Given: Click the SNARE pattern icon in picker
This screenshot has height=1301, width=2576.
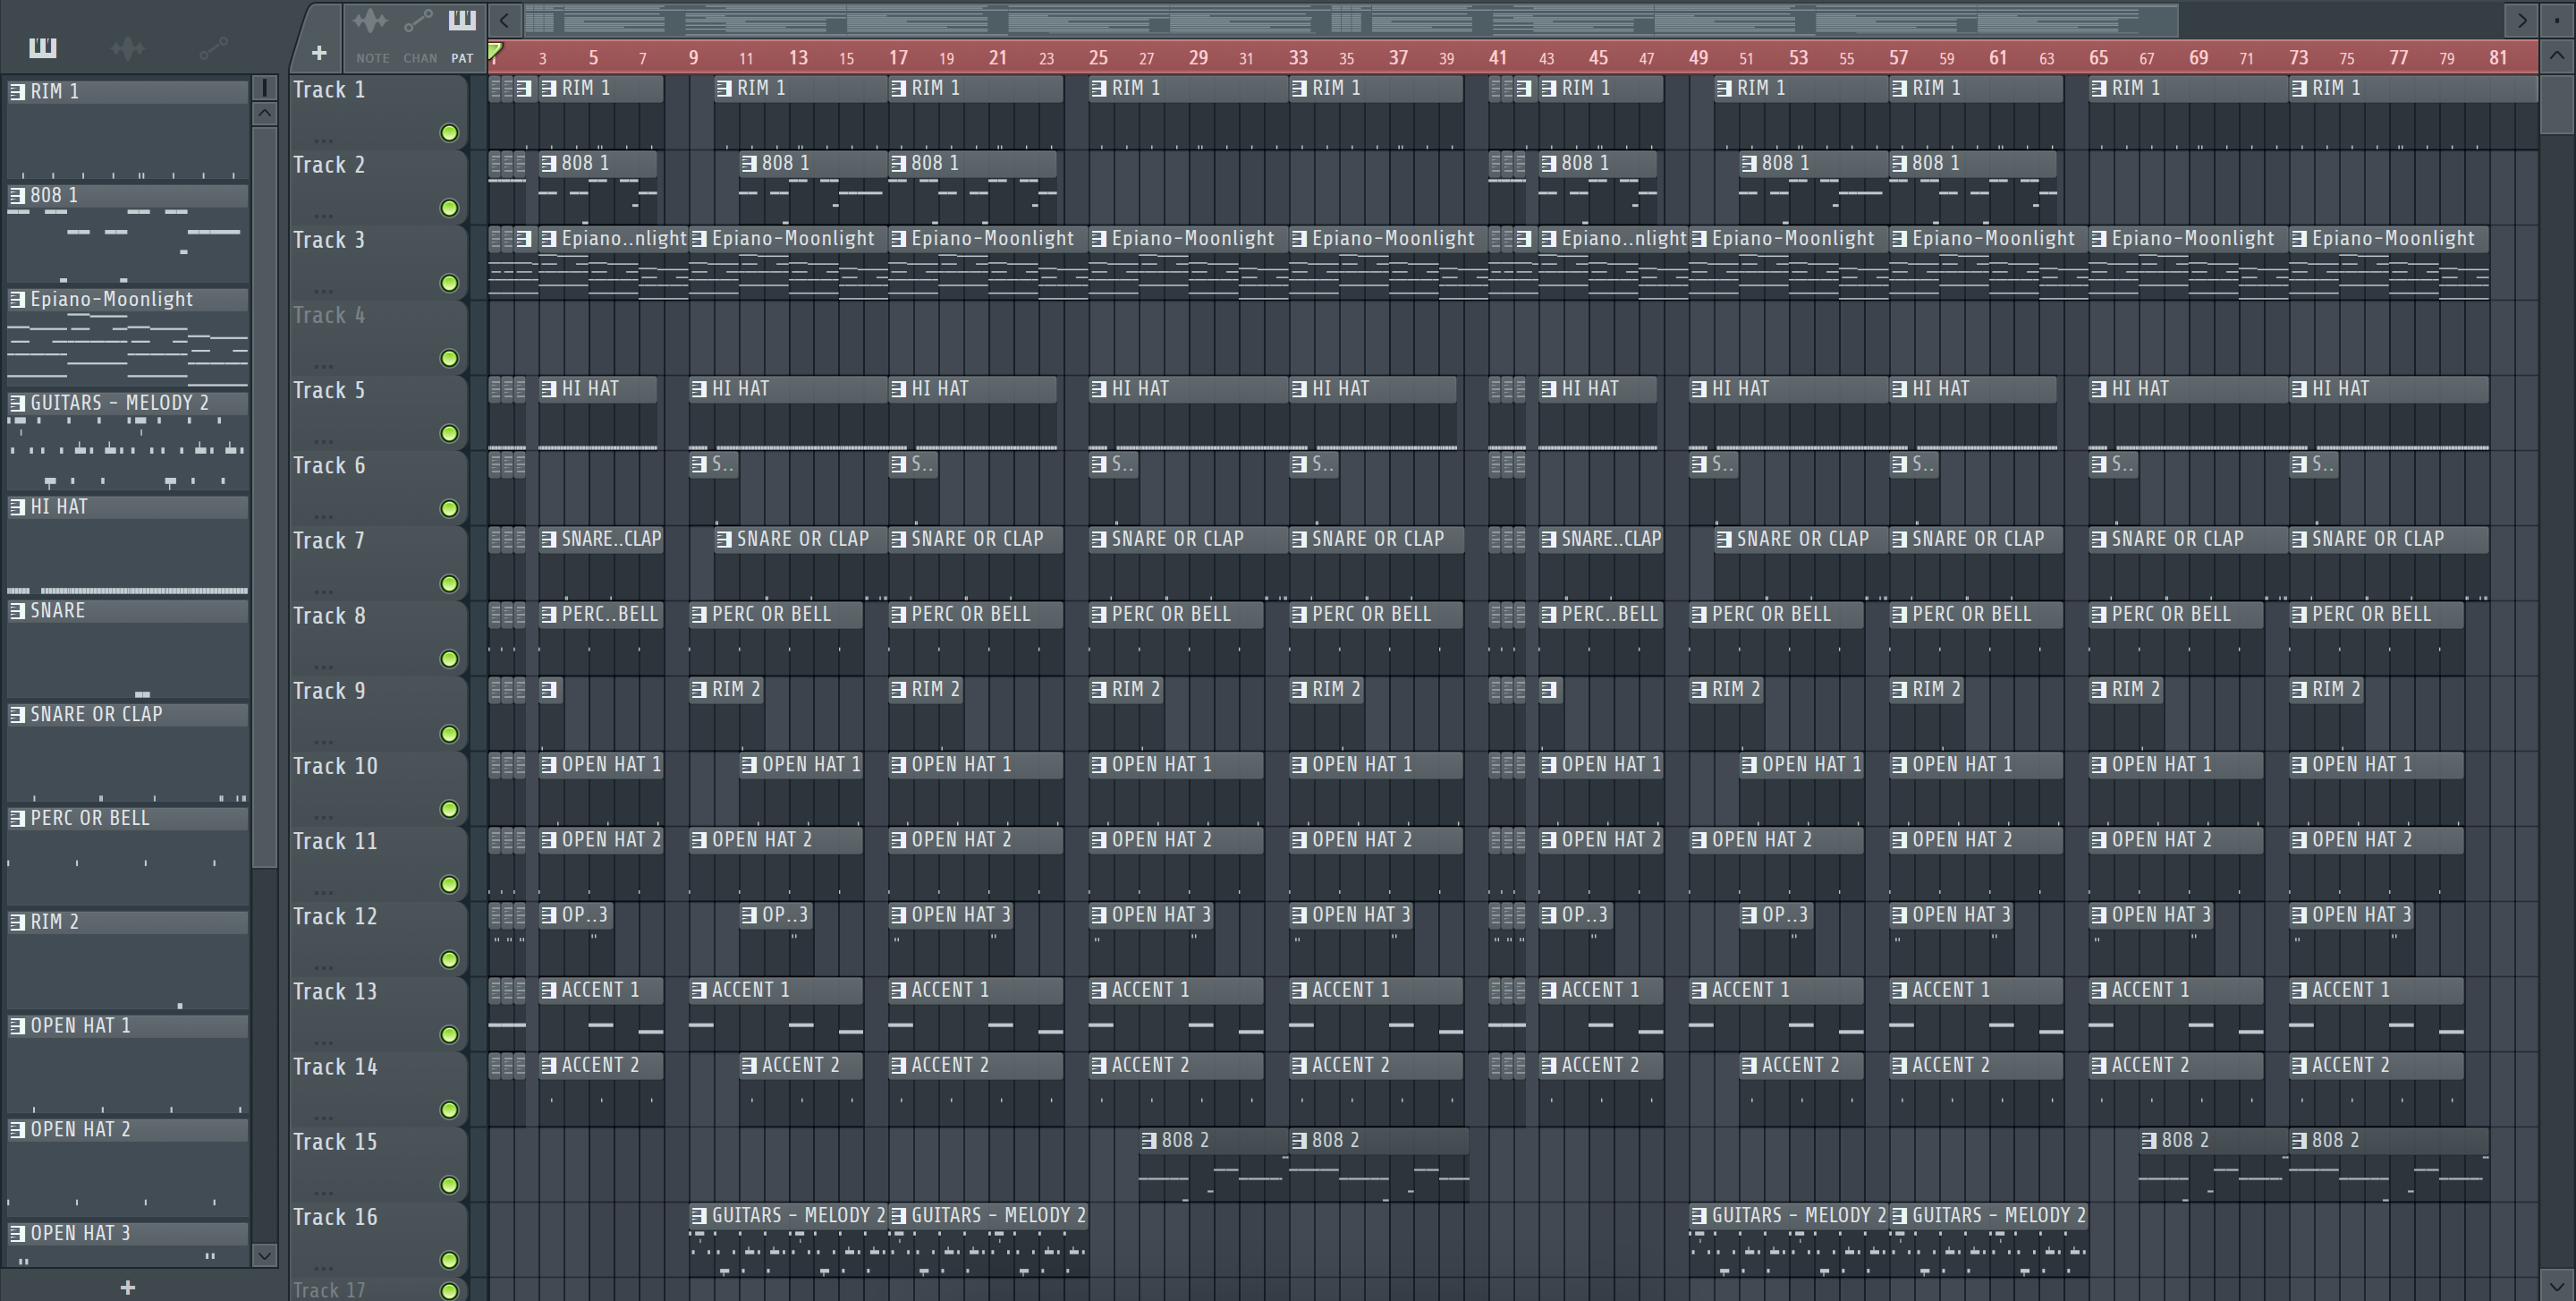Looking at the screenshot, I should click(x=17, y=611).
